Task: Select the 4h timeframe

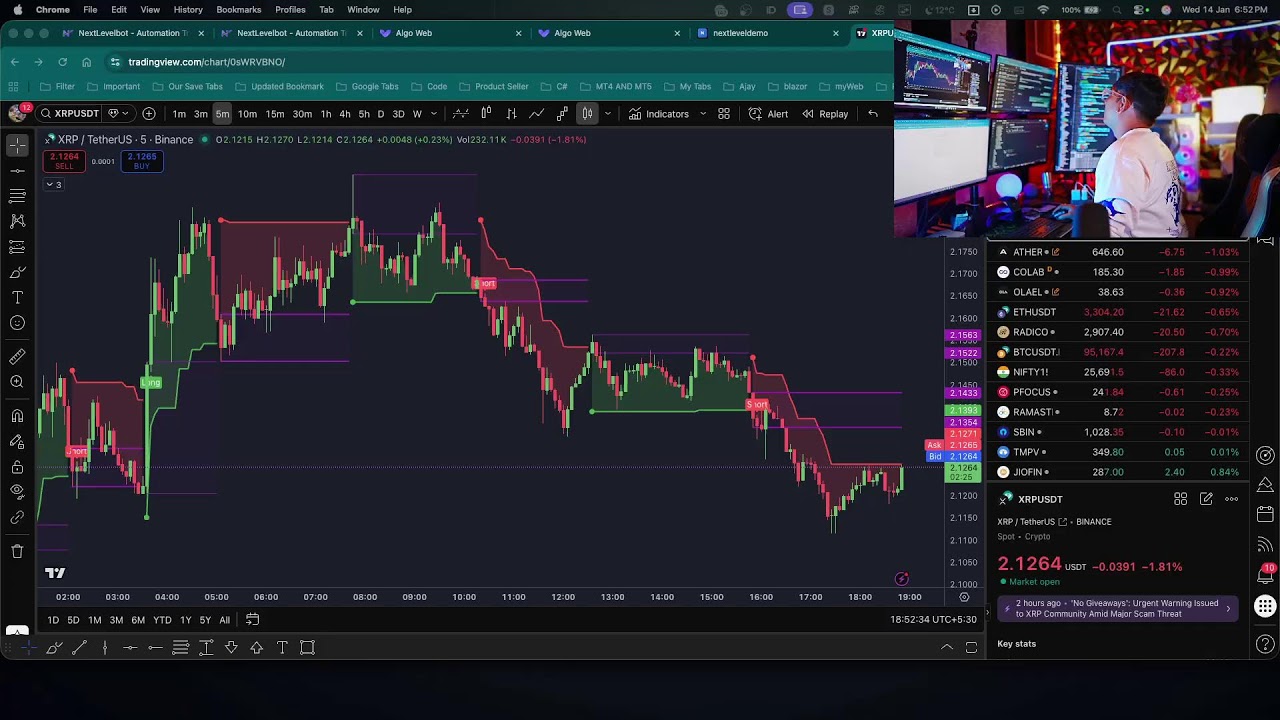Action: click(345, 114)
